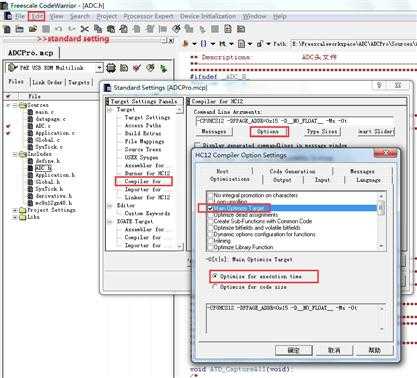
Task: Click the derivative.h file icon
Action: [30, 196]
